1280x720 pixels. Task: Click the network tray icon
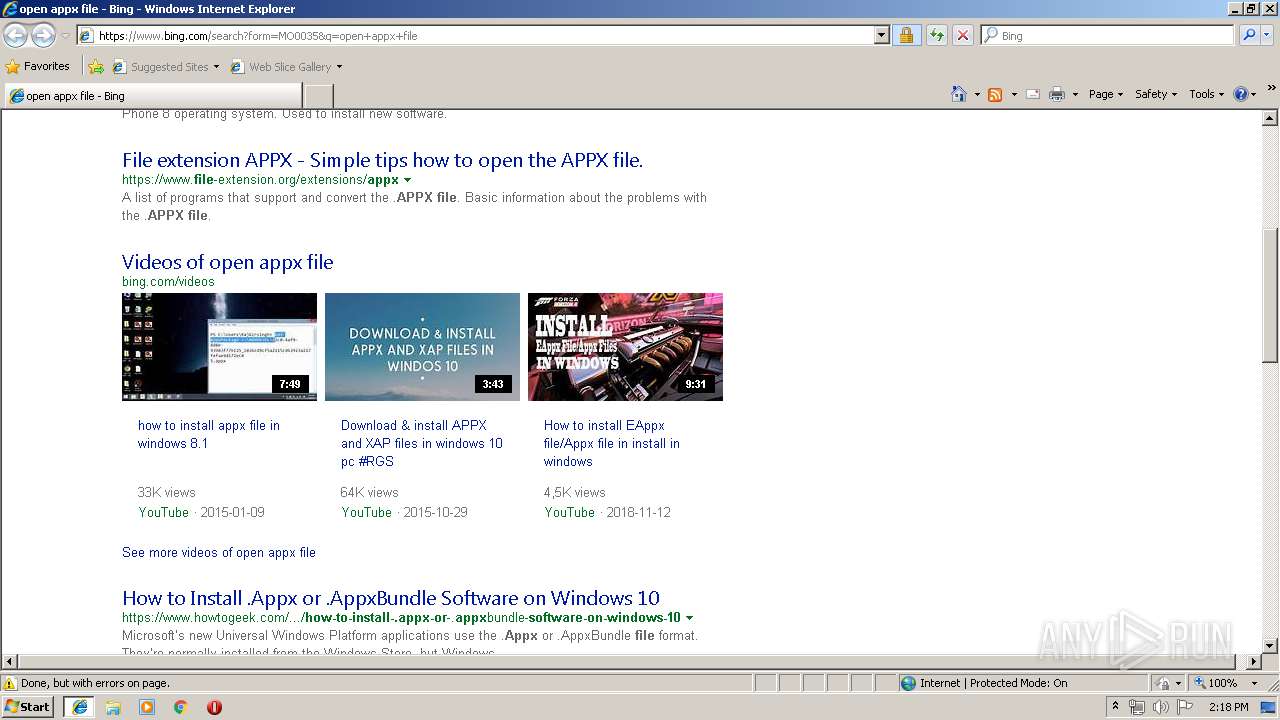(1137, 707)
